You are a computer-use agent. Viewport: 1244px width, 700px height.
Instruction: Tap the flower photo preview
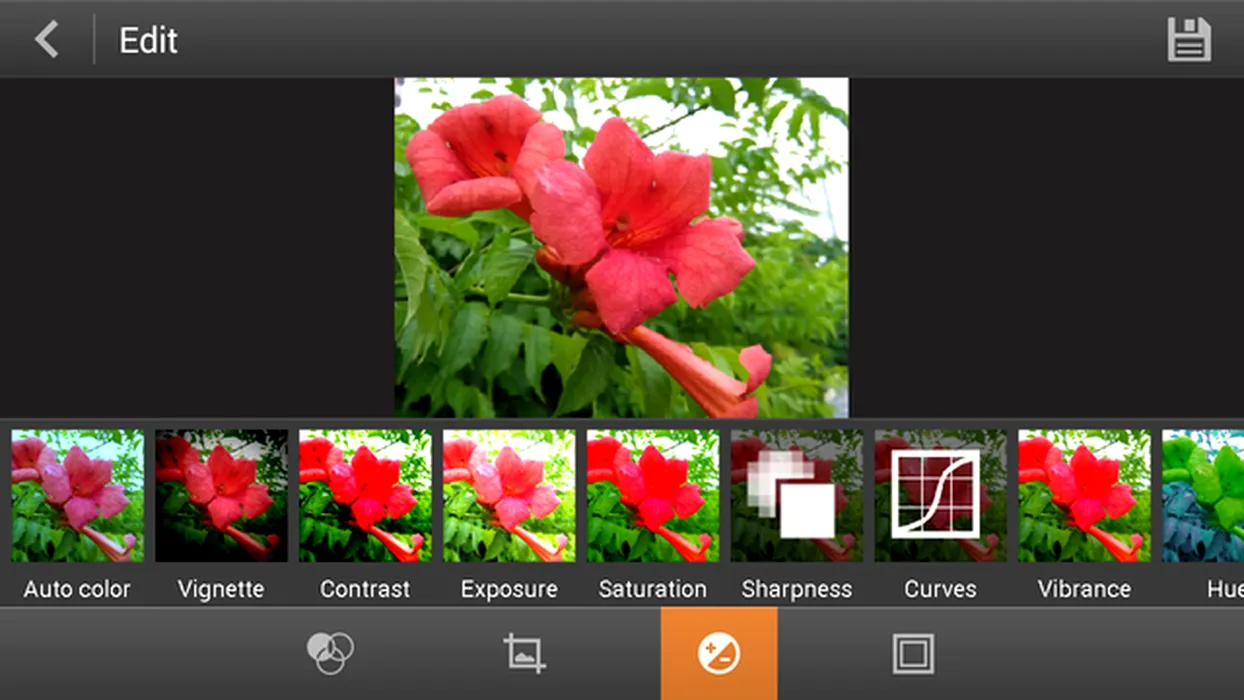621,248
